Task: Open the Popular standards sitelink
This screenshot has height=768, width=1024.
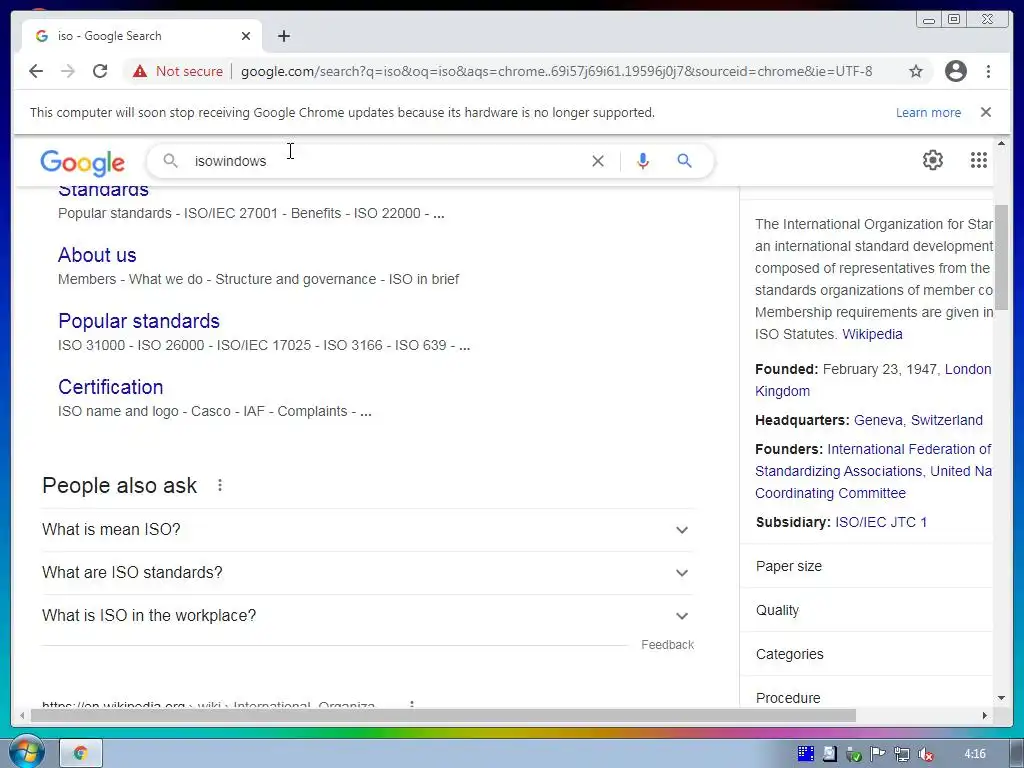Action: pos(138,321)
